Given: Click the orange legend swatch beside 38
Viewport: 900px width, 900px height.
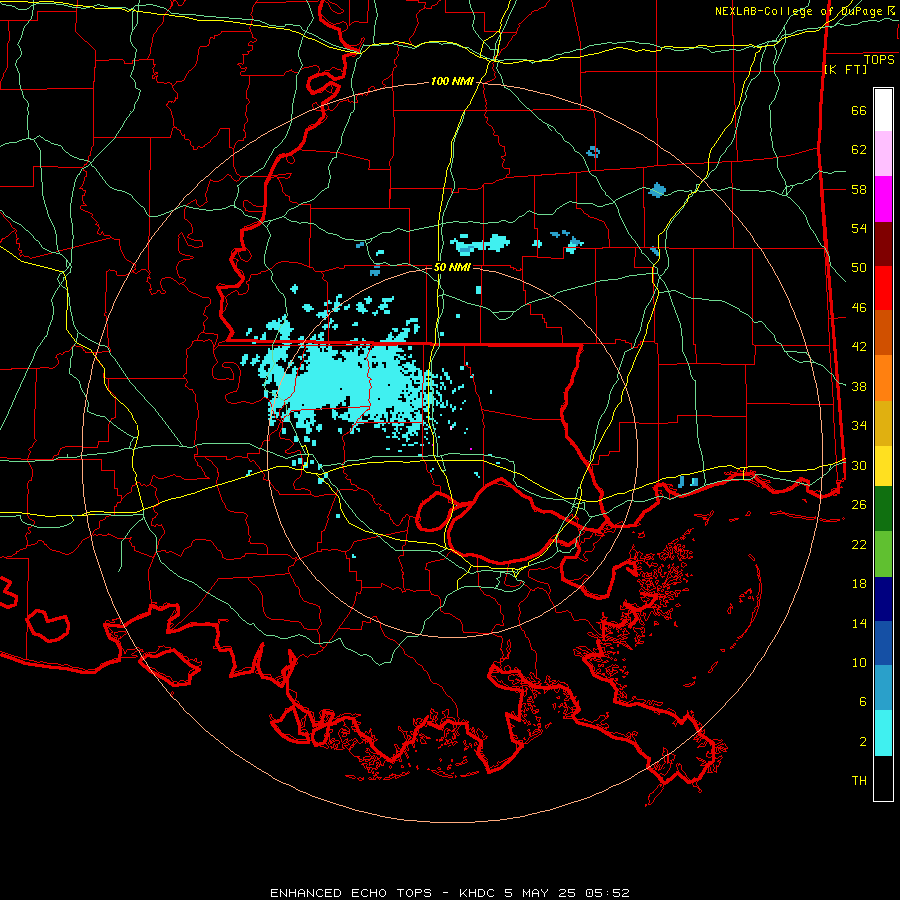Looking at the screenshot, I should 883,378.
